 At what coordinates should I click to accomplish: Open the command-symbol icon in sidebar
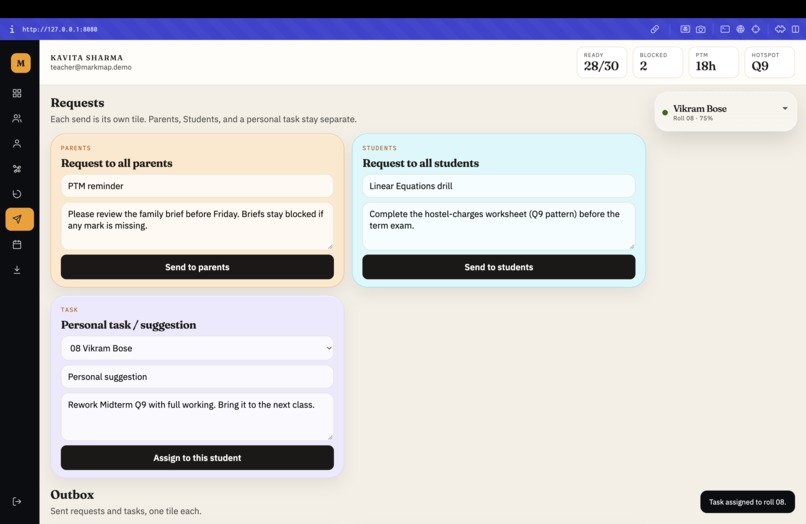point(17,169)
